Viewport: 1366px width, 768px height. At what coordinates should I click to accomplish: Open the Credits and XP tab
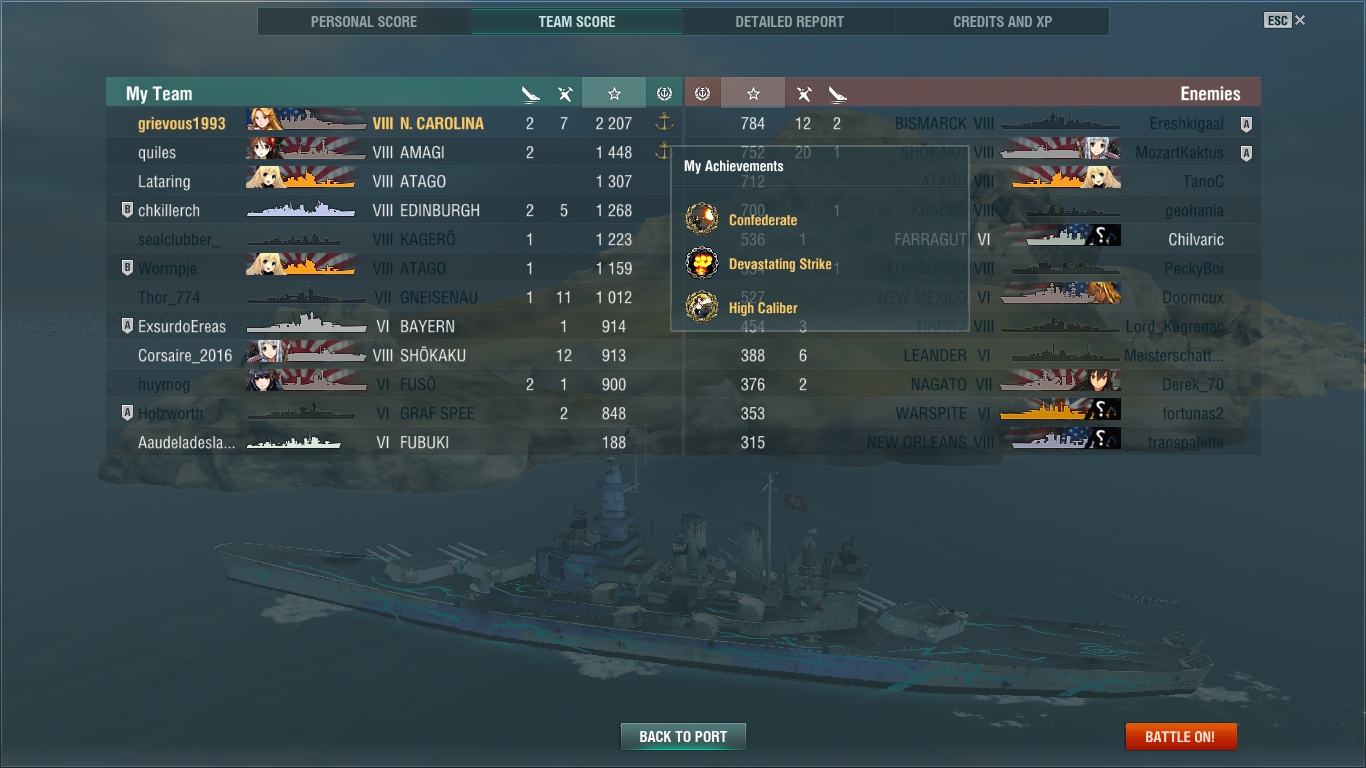tap(1003, 21)
